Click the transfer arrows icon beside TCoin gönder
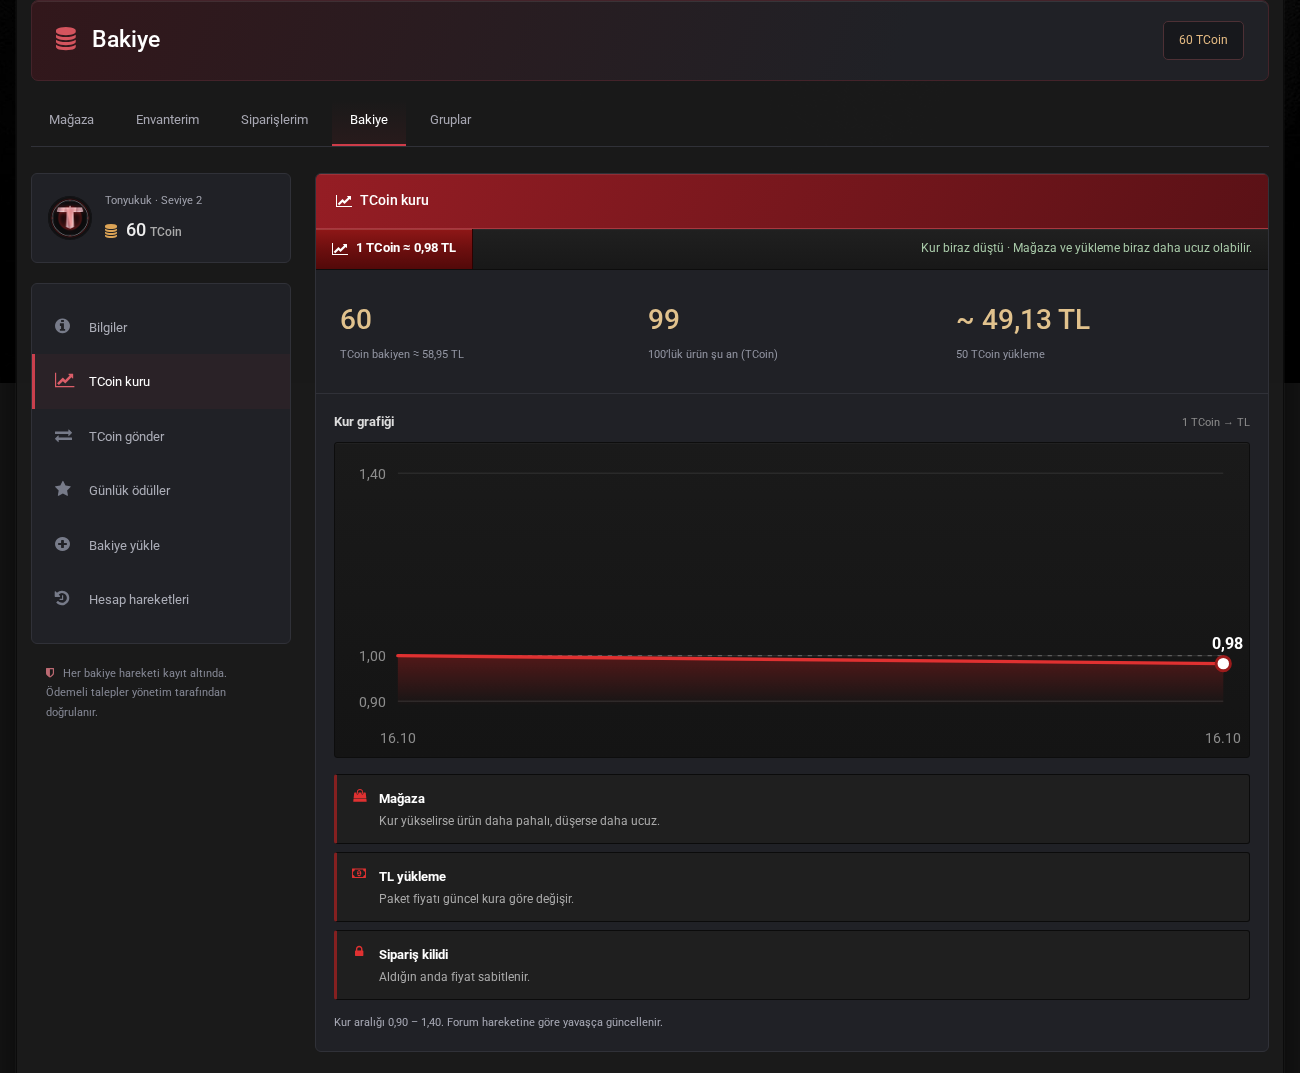This screenshot has width=1300, height=1073. (63, 436)
